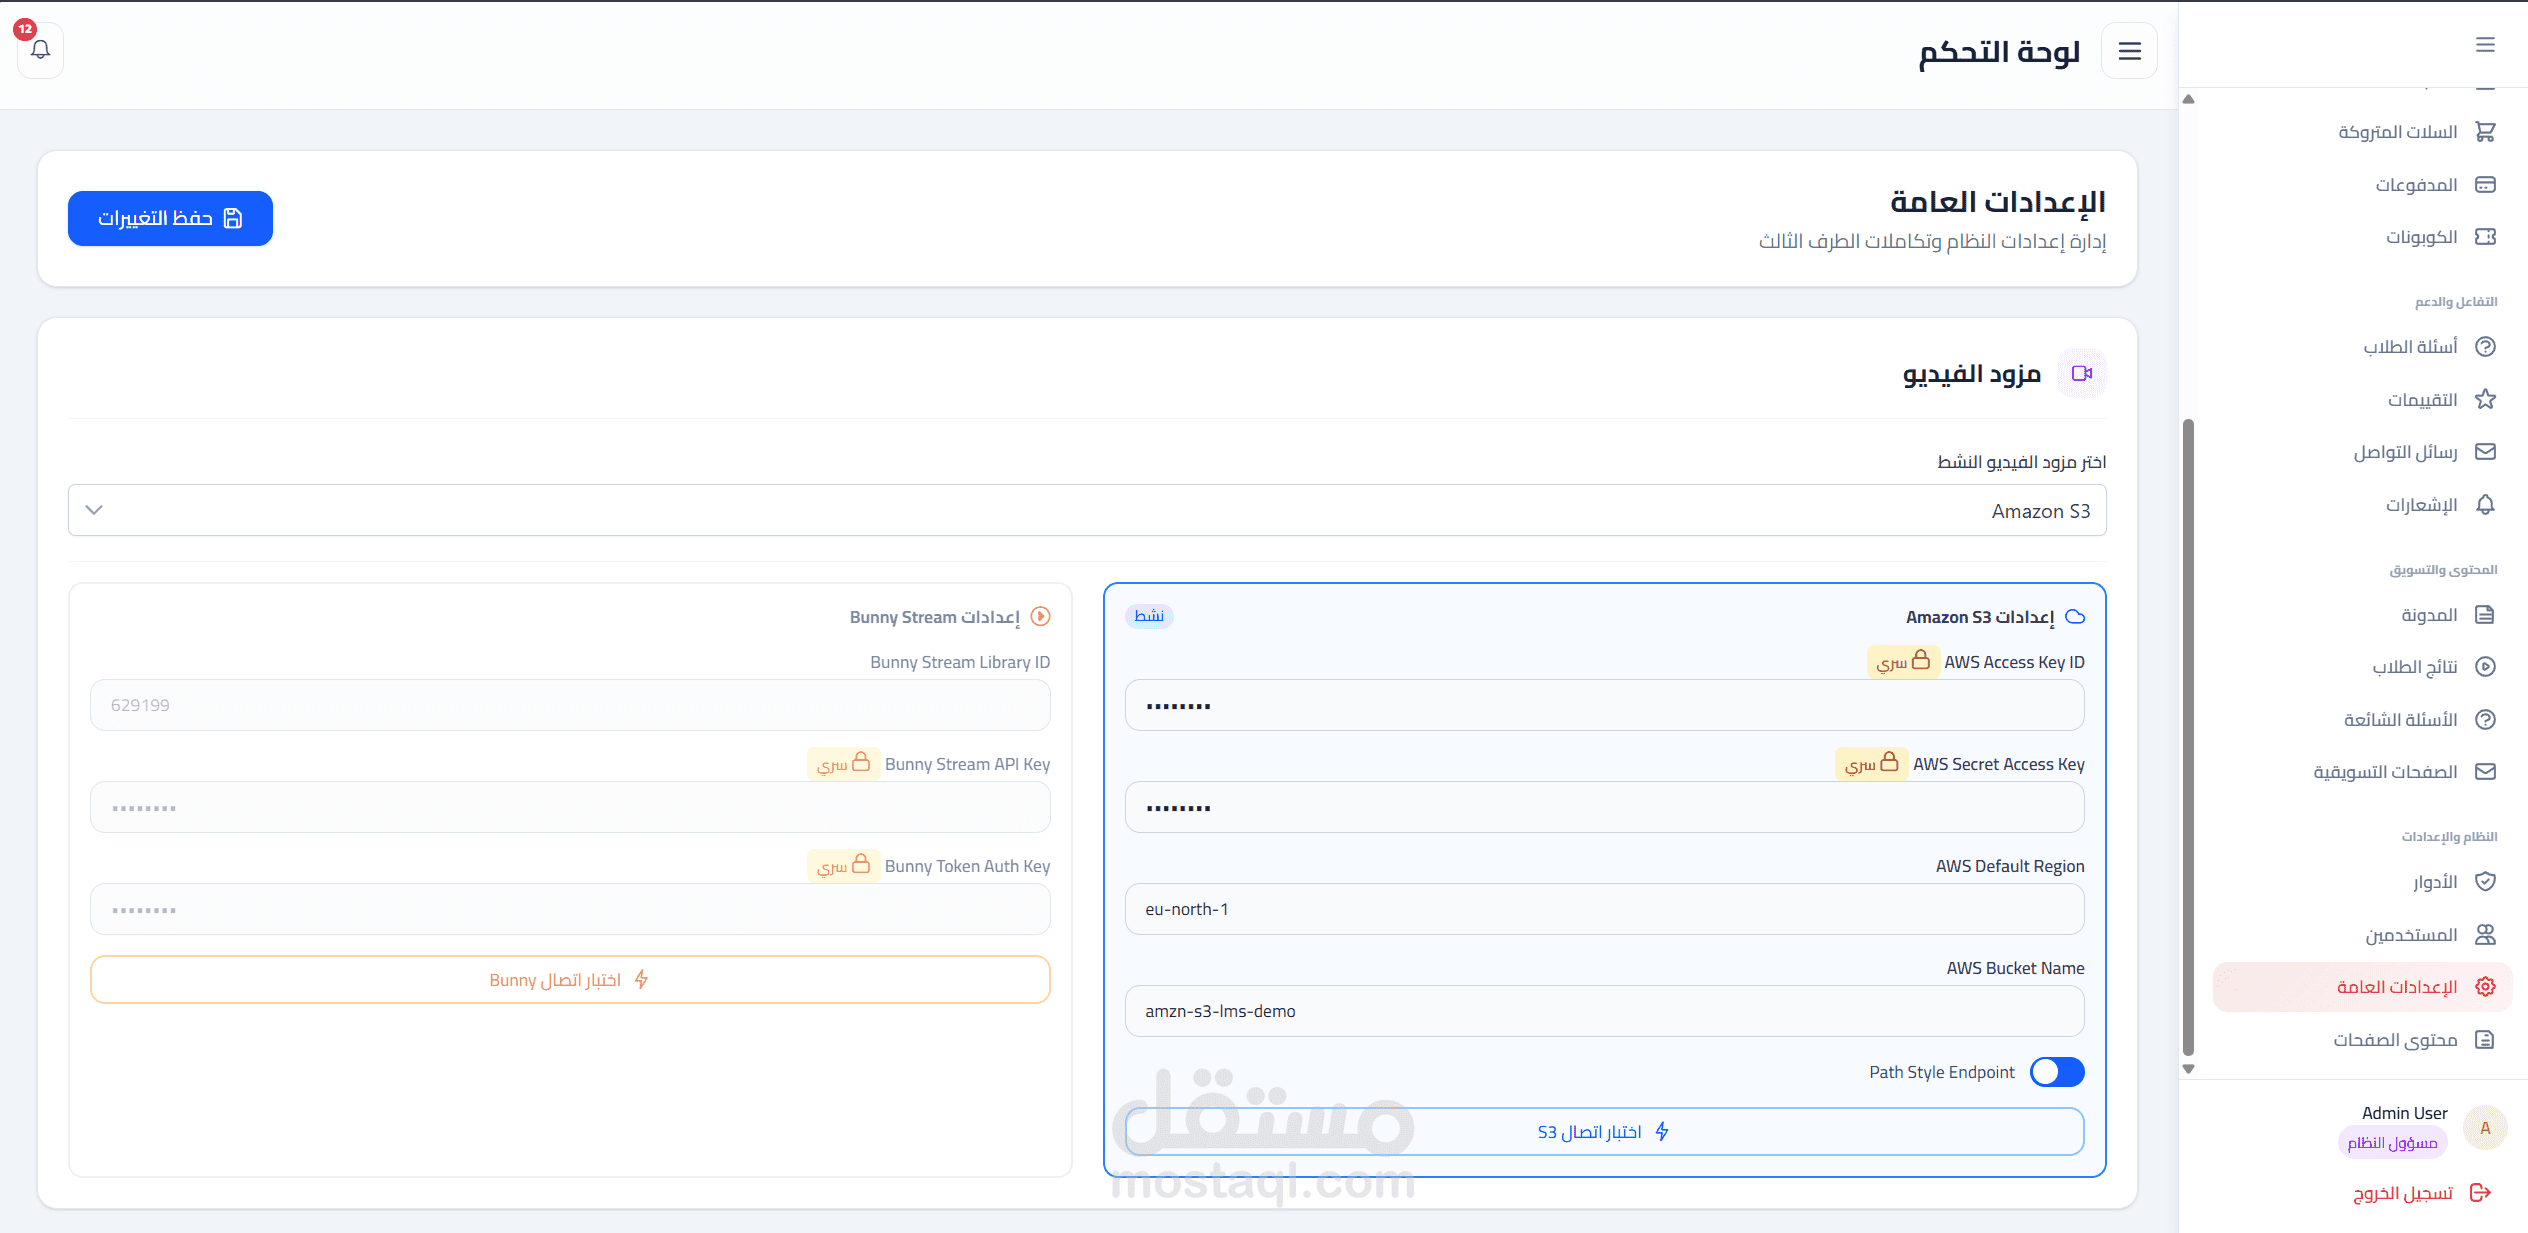
Task: Click the اختبار اتصال Bunny button
Action: 570,980
